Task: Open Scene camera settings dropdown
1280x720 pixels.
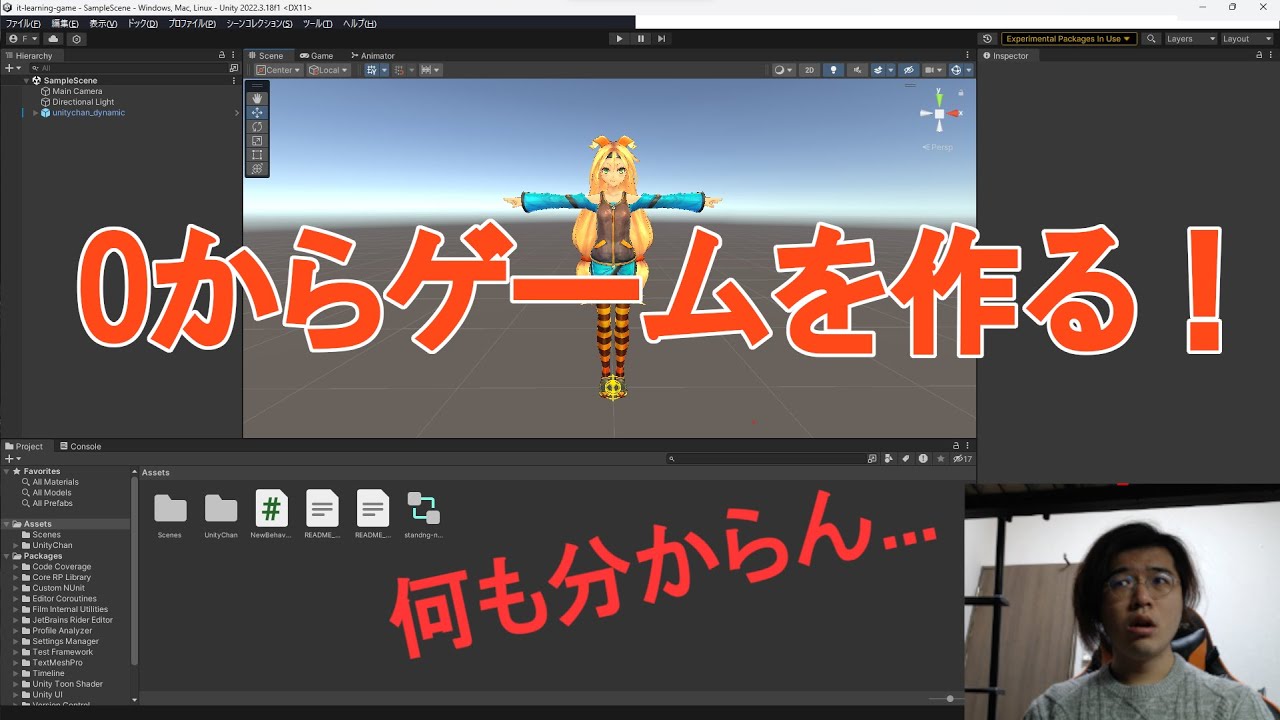Action: 933,70
